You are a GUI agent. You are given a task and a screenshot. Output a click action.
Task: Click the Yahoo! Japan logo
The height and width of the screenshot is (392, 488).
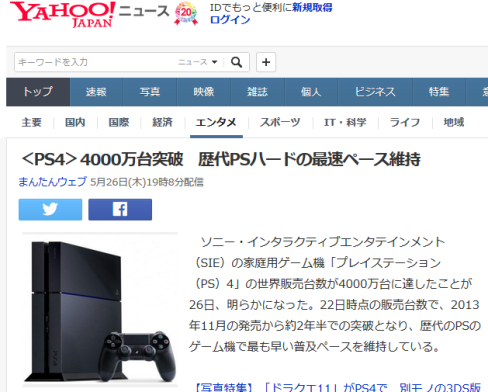[63, 14]
